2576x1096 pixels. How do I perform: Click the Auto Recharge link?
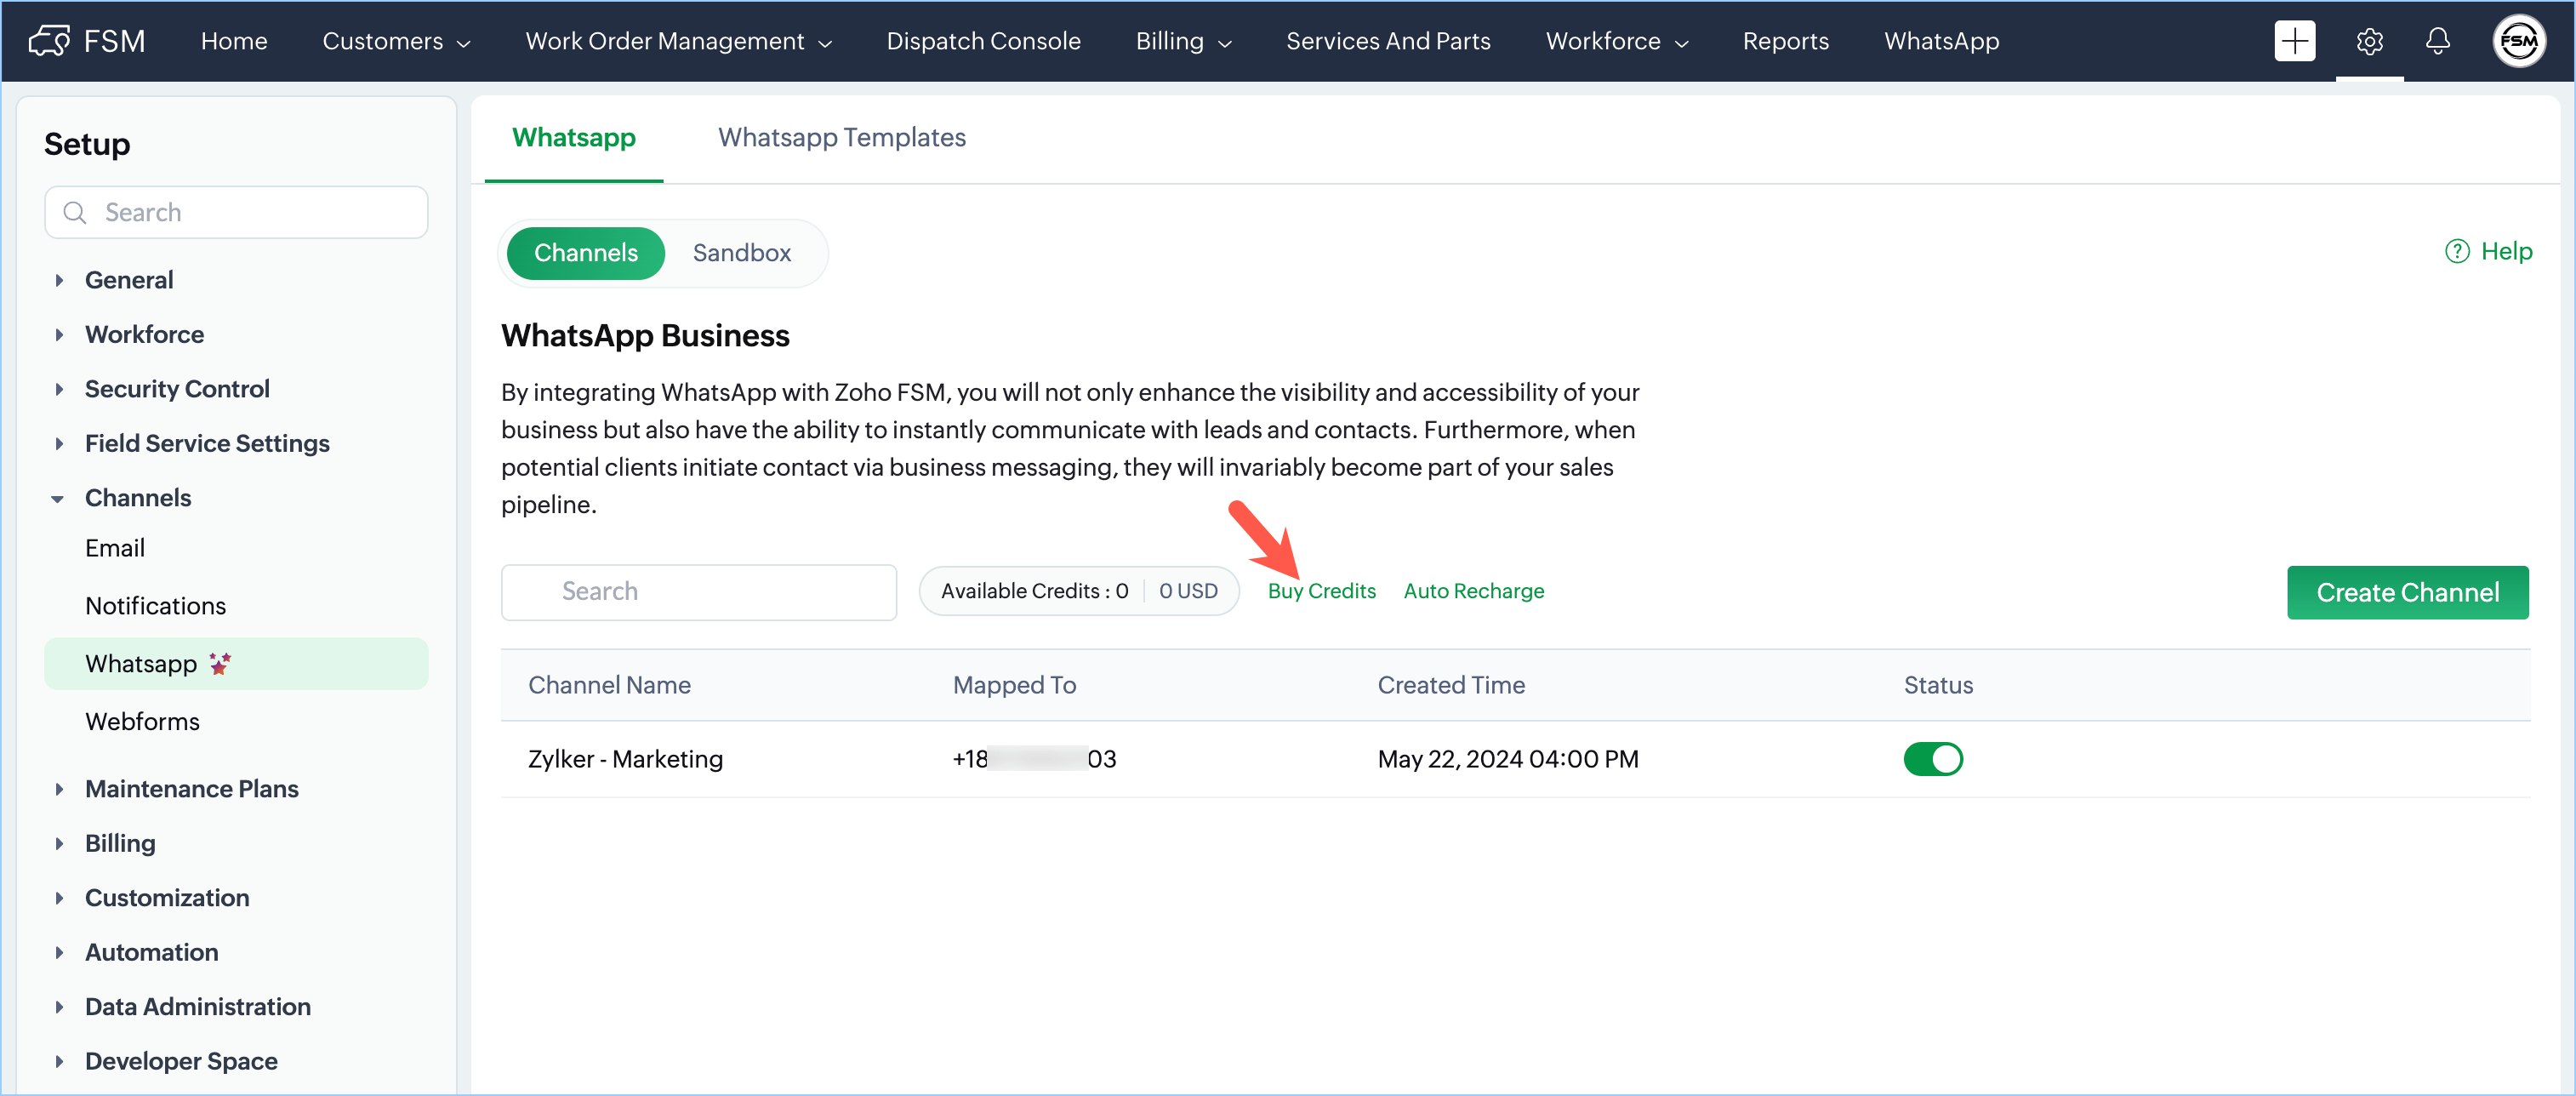click(1473, 591)
